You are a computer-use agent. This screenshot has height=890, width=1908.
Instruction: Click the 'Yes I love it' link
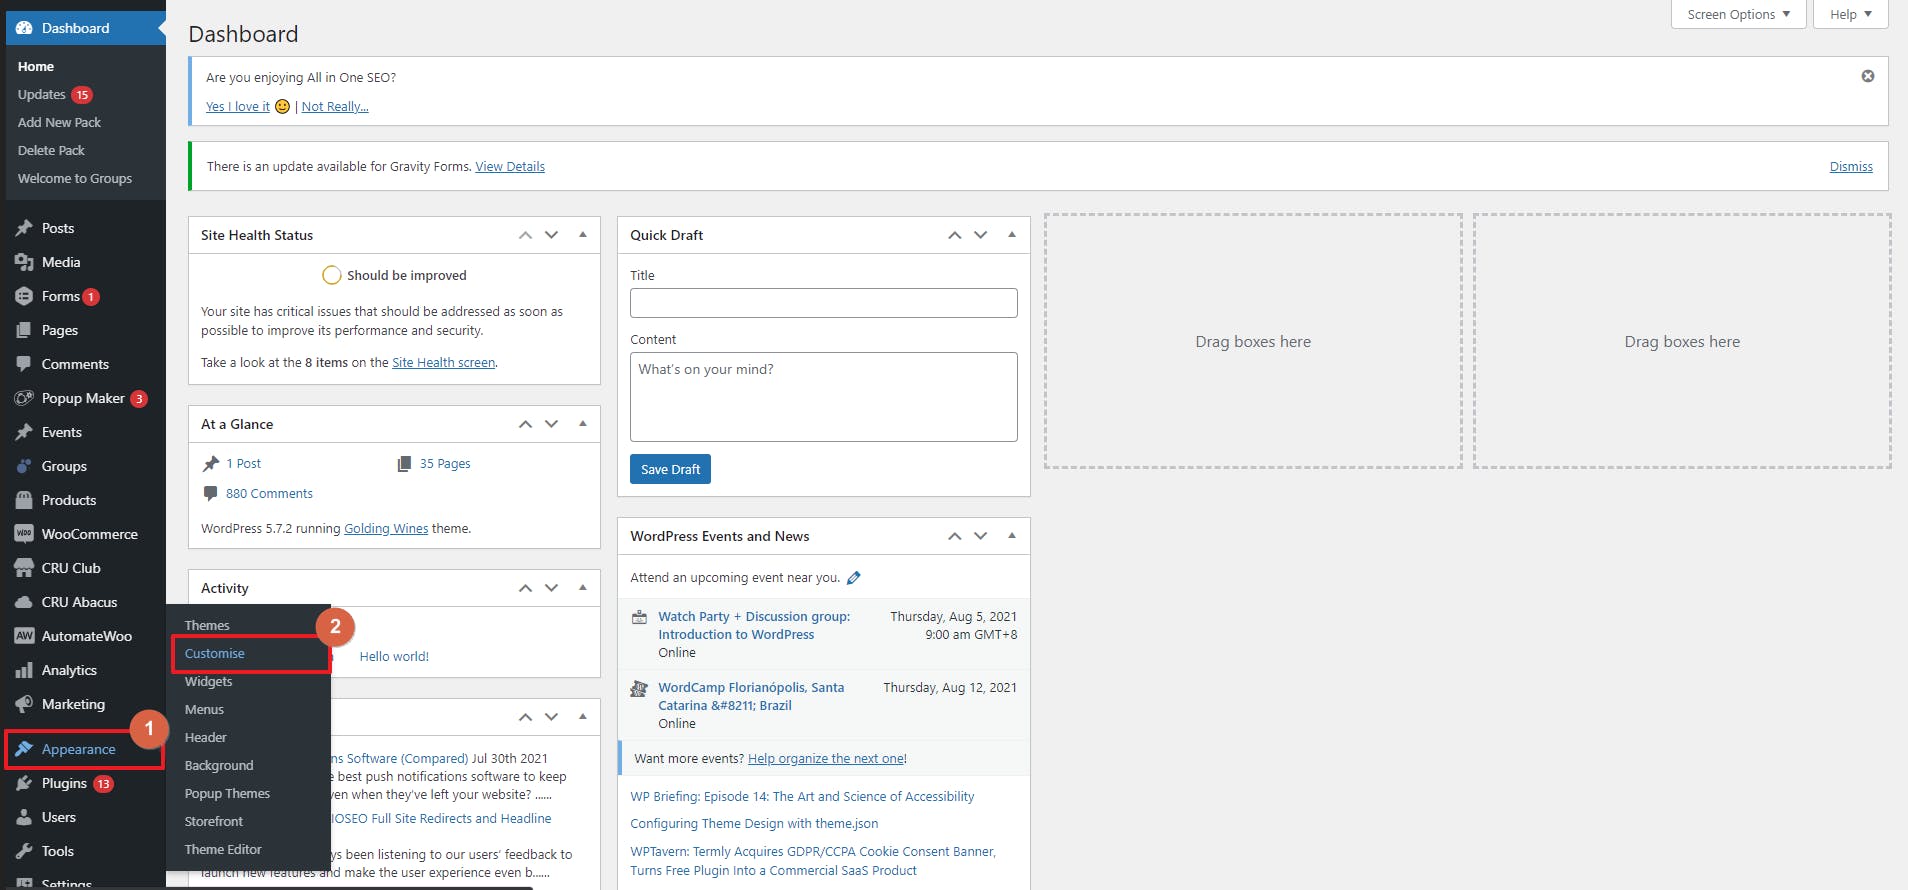coord(238,106)
